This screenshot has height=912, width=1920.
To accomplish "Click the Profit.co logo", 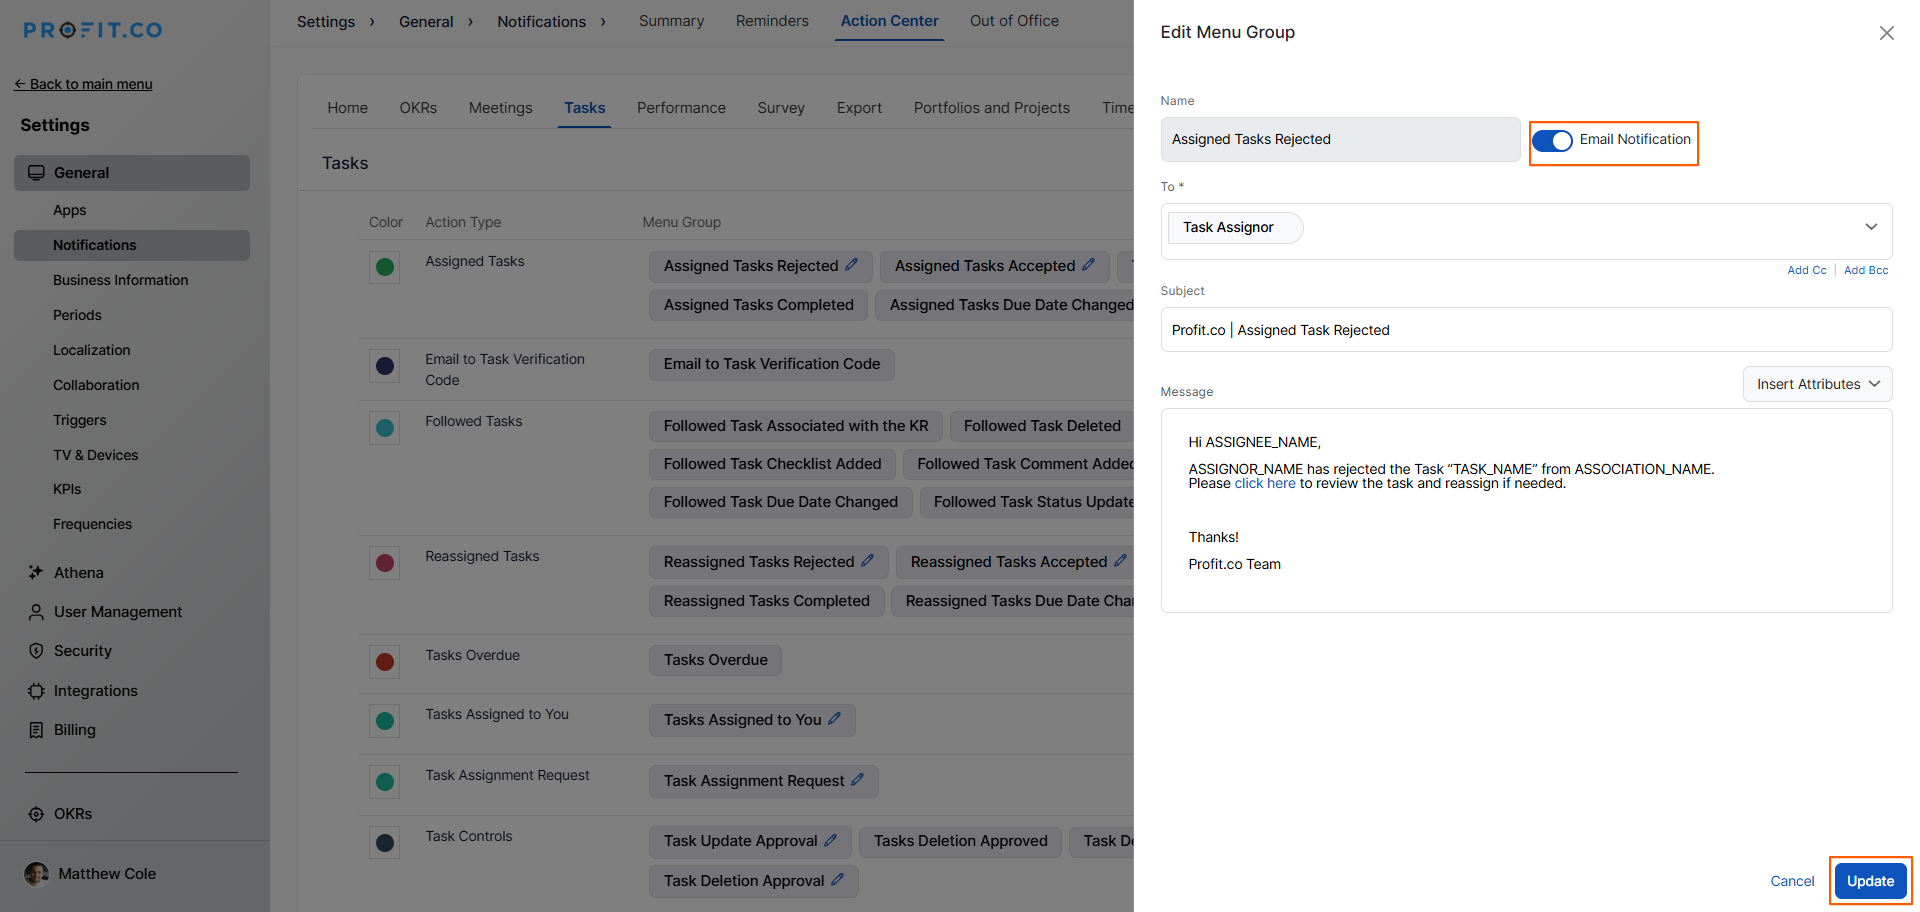I will 93,30.
